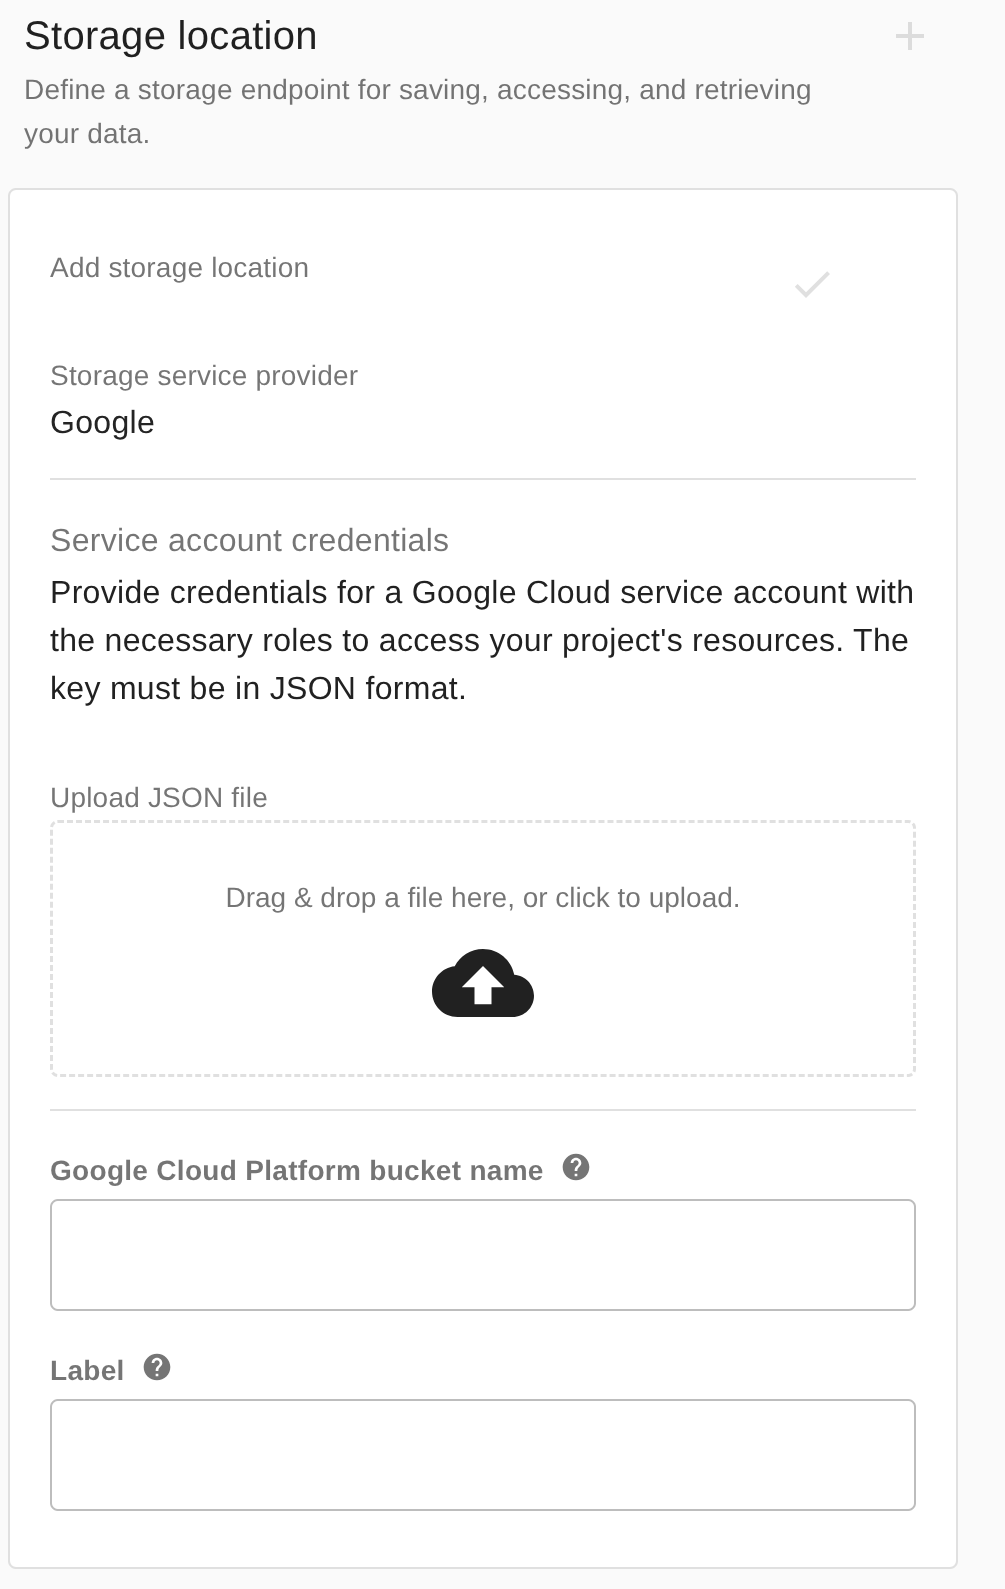
Task: Click the divider line above bucket name
Action: click(483, 1110)
